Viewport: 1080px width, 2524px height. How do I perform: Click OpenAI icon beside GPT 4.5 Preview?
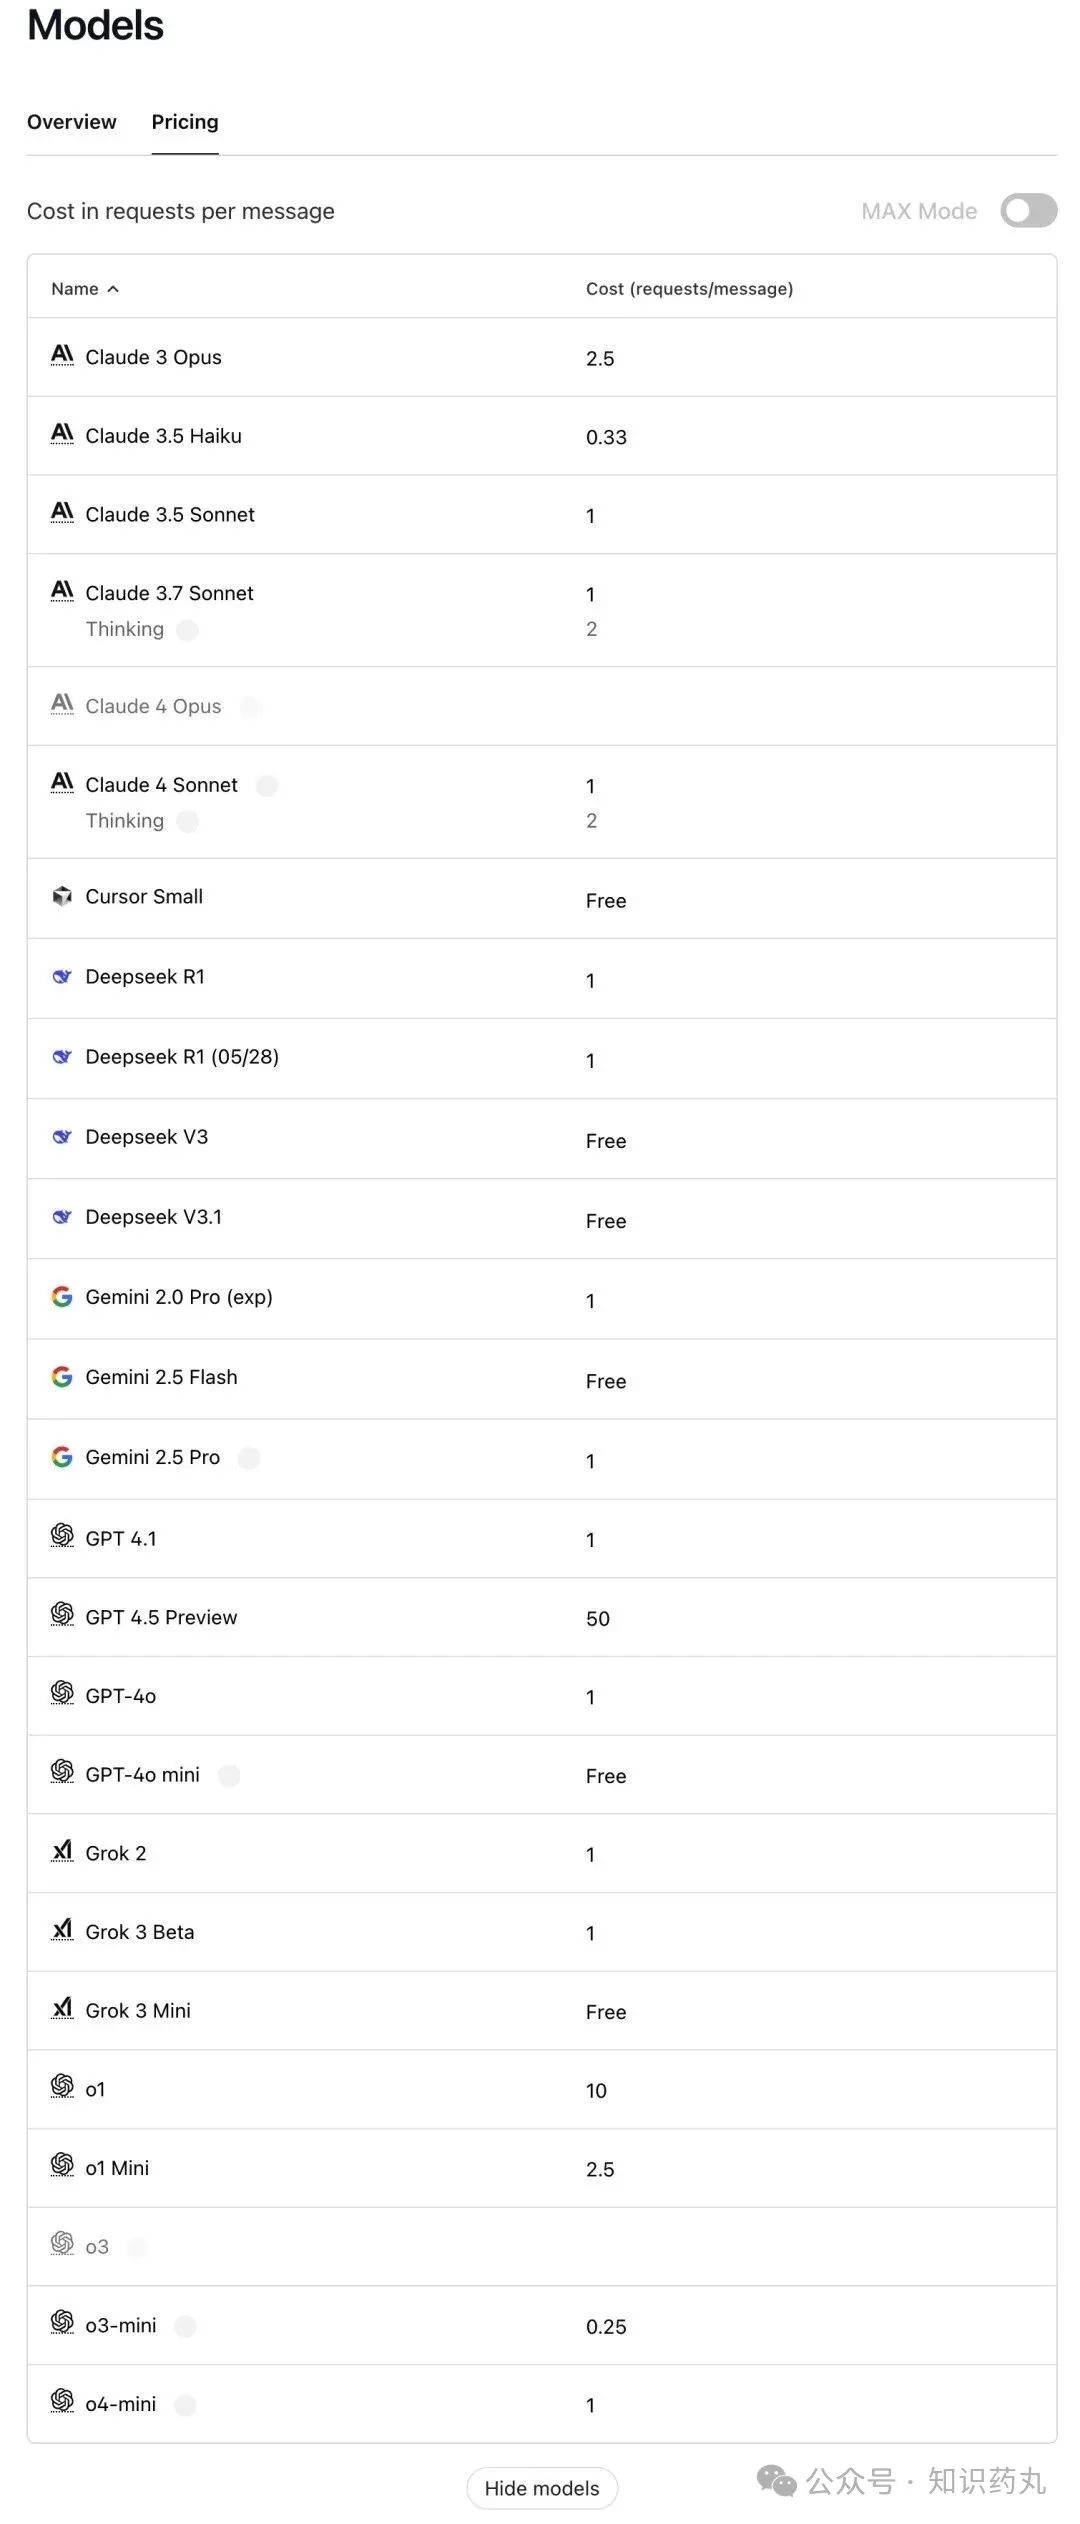pyautogui.click(x=62, y=1614)
